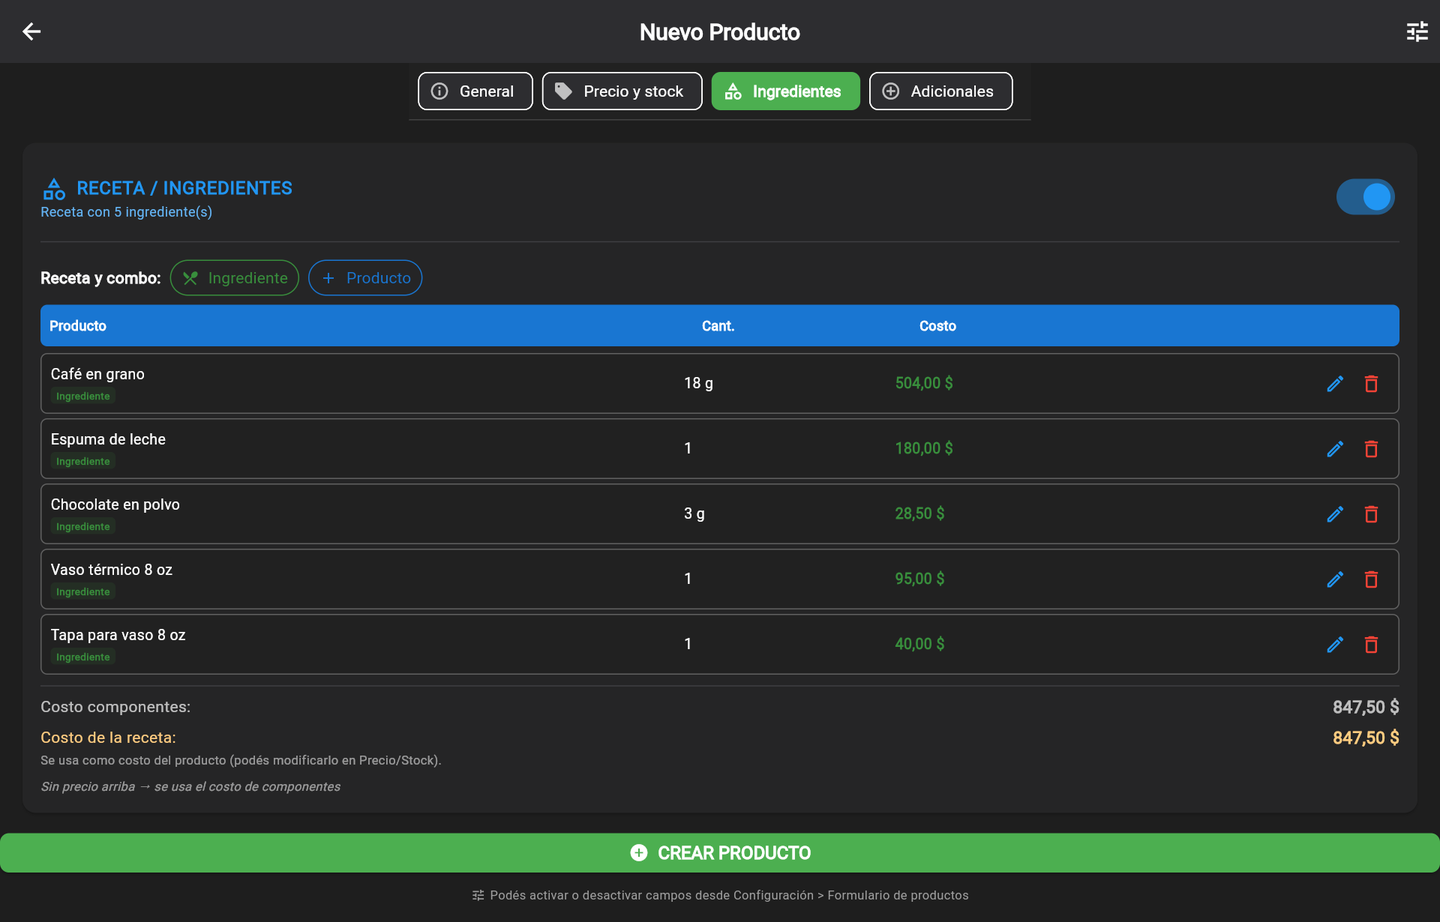Edit the Café en grano ingredient

click(x=1335, y=384)
